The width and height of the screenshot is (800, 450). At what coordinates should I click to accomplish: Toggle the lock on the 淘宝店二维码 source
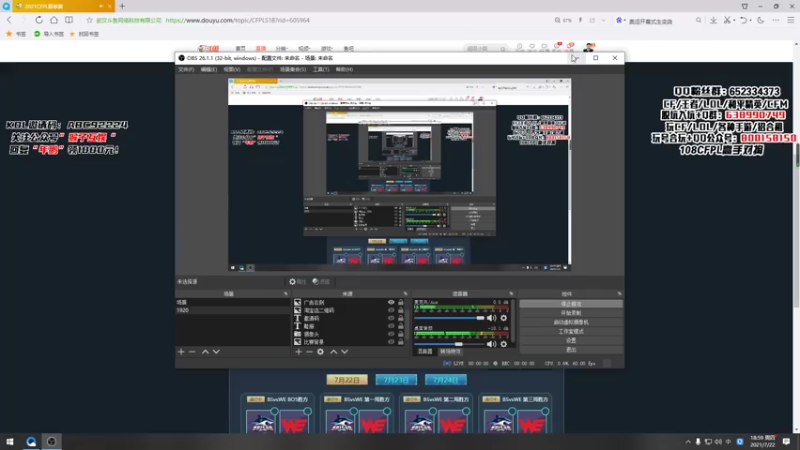(x=401, y=310)
